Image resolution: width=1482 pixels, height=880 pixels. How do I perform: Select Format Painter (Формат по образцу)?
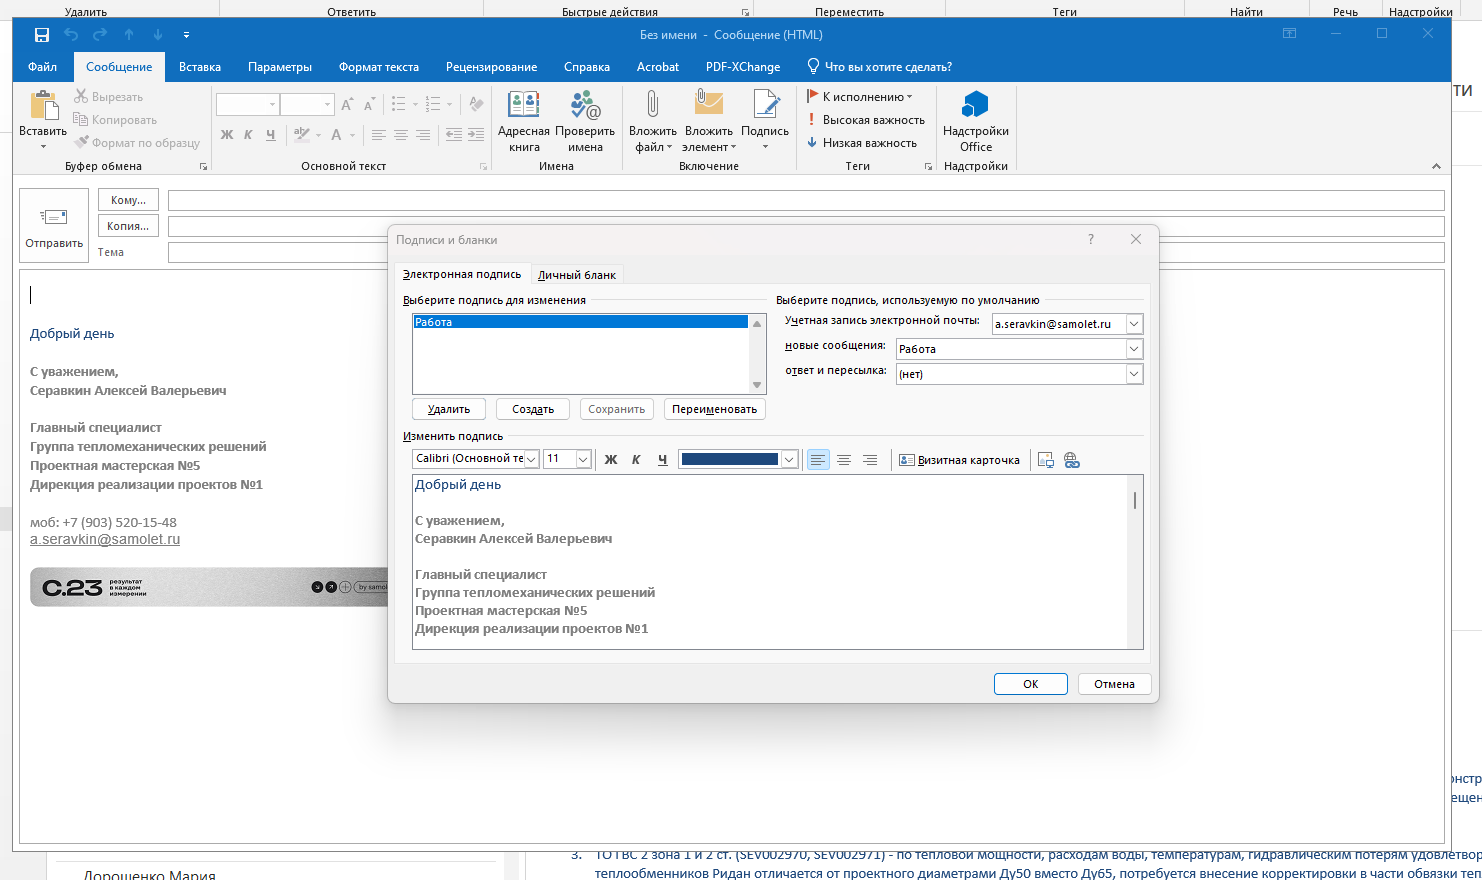138,143
